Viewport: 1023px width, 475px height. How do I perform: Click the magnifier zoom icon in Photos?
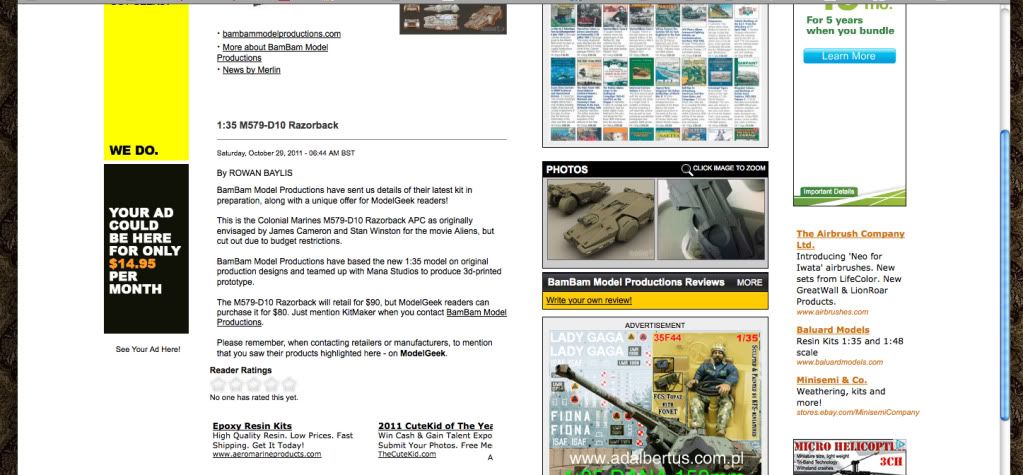[686, 170]
